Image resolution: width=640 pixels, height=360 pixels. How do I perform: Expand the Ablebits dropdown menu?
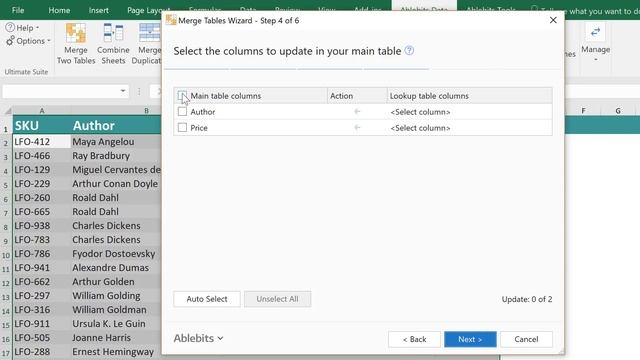[x=198, y=338]
